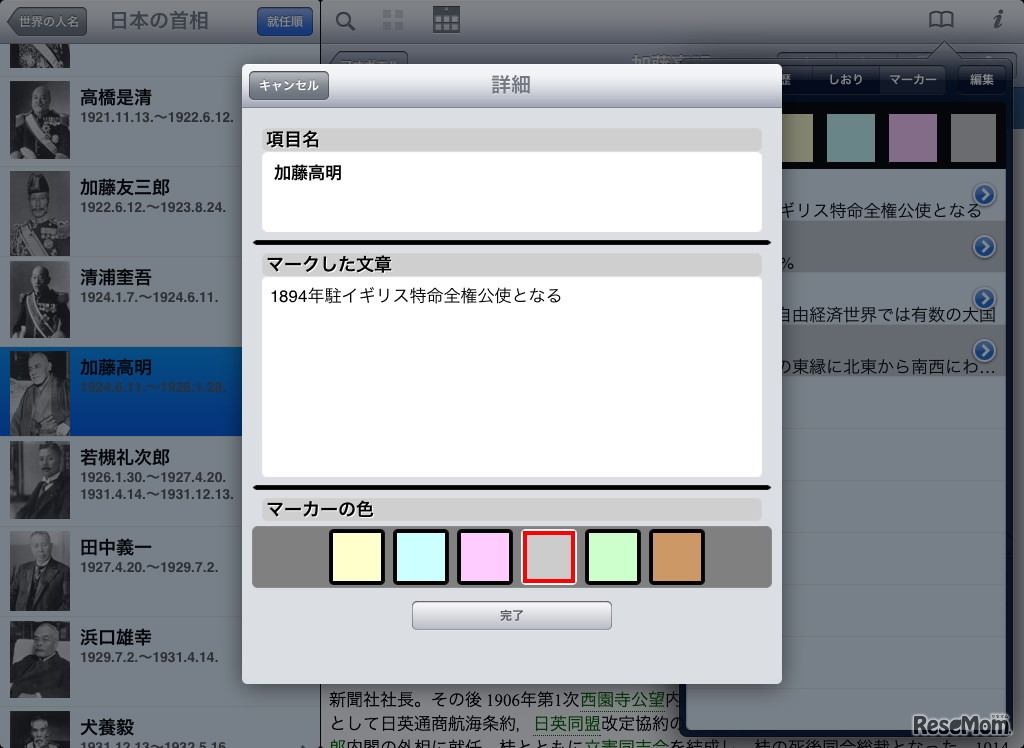
Task: Select 田中義一 in the list
Action: (121, 572)
